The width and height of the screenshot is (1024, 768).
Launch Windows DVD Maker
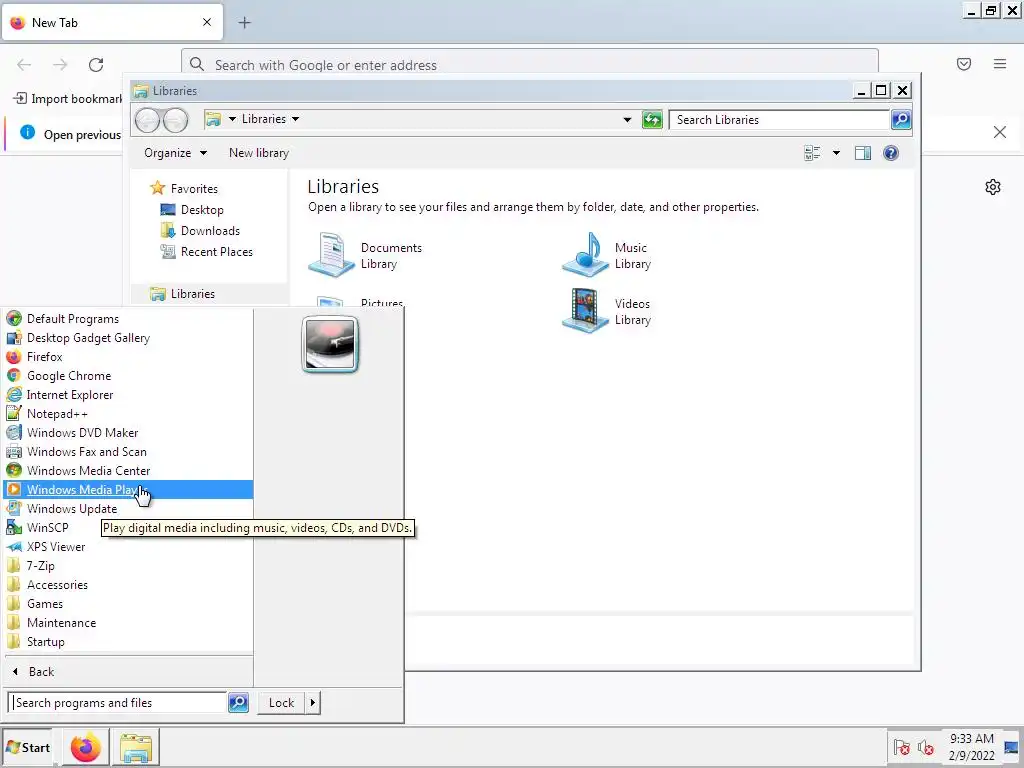pos(128,432)
